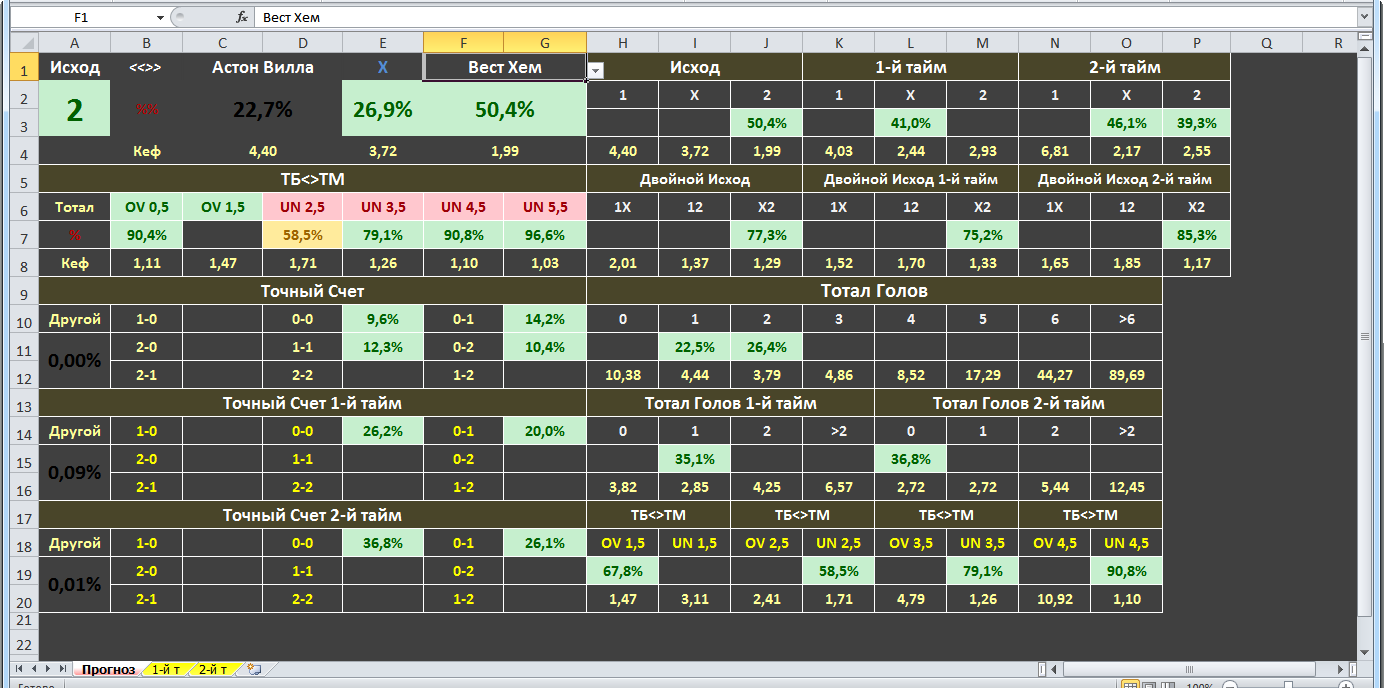1384x688 pixels.
Task: Expand the formula bar with the chevron
Action: [x=1363, y=17]
